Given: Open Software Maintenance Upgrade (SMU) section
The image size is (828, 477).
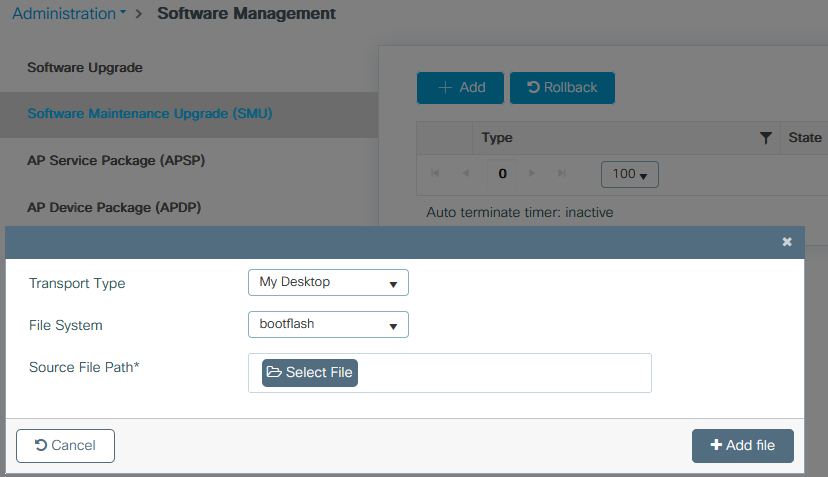Looking at the screenshot, I should tap(149, 114).
